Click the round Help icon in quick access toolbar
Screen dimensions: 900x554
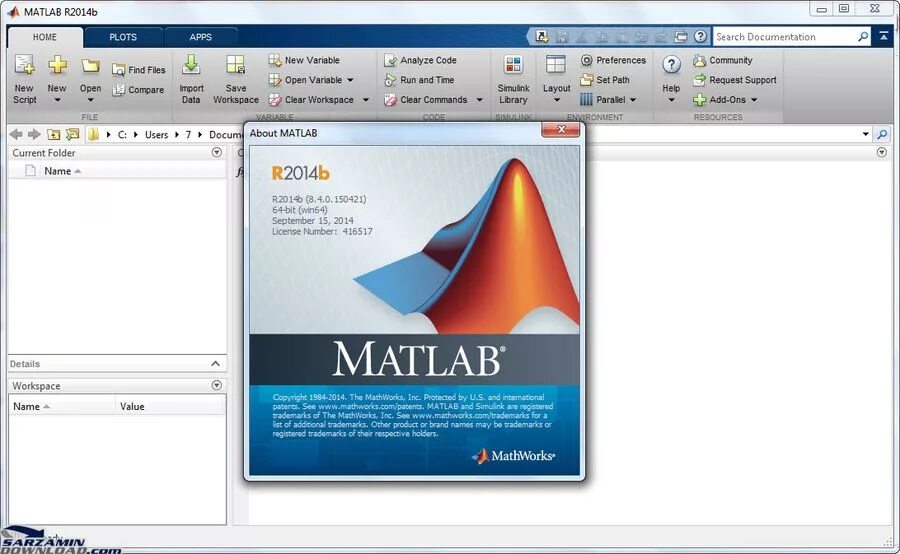point(700,37)
